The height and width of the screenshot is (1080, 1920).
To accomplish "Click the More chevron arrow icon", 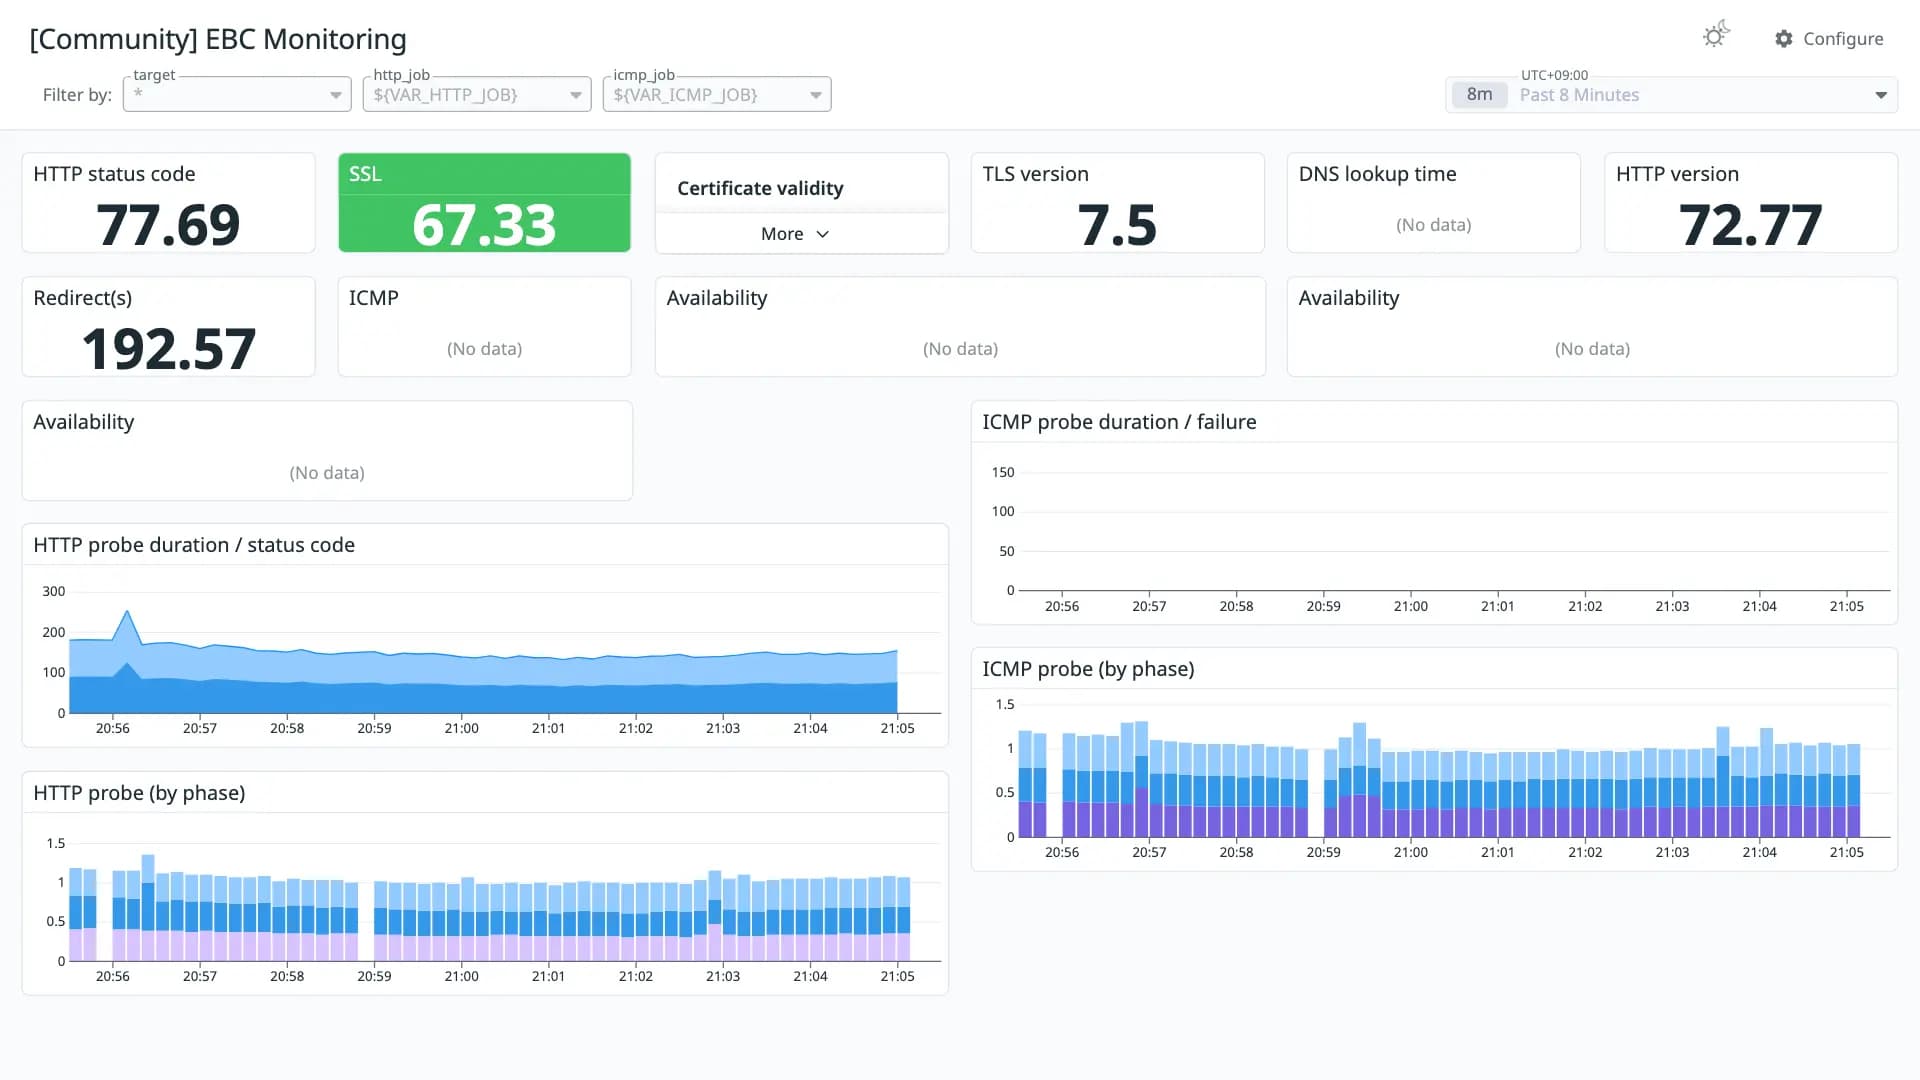I will click(x=823, y=234).
